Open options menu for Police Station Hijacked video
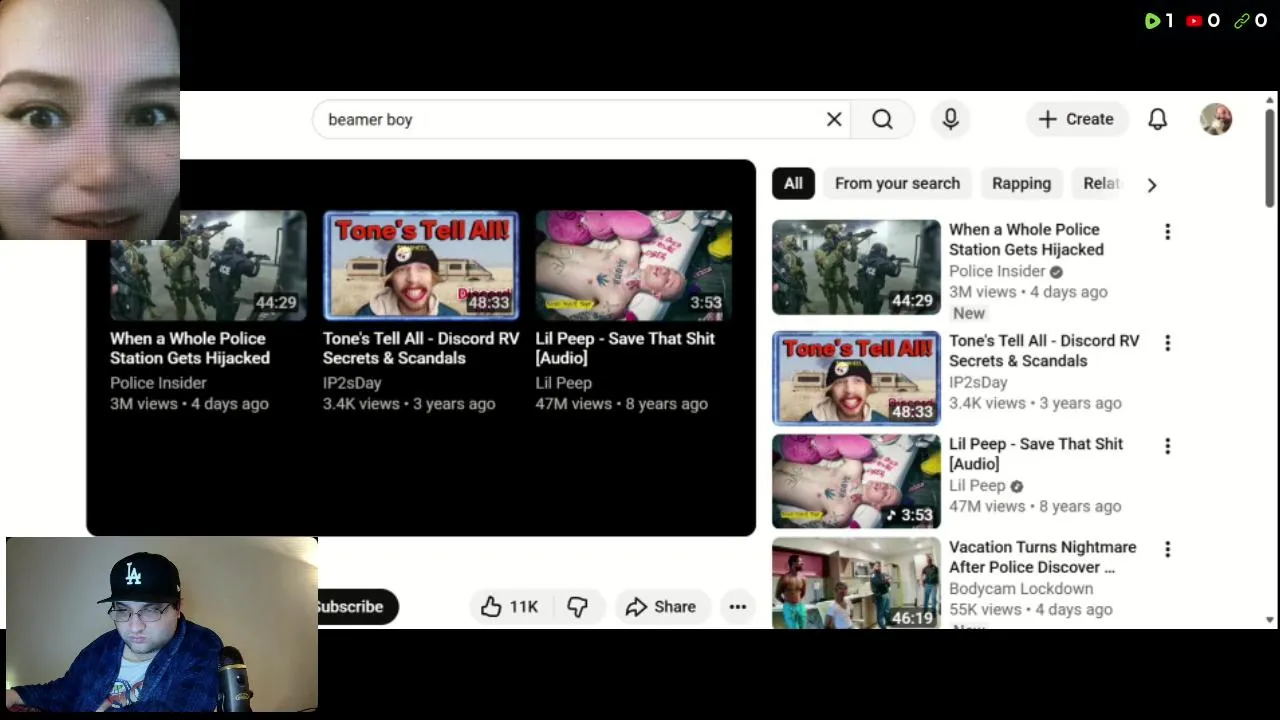The height and width of the screenshot is (720, 1280). [x=1167, y=232]
